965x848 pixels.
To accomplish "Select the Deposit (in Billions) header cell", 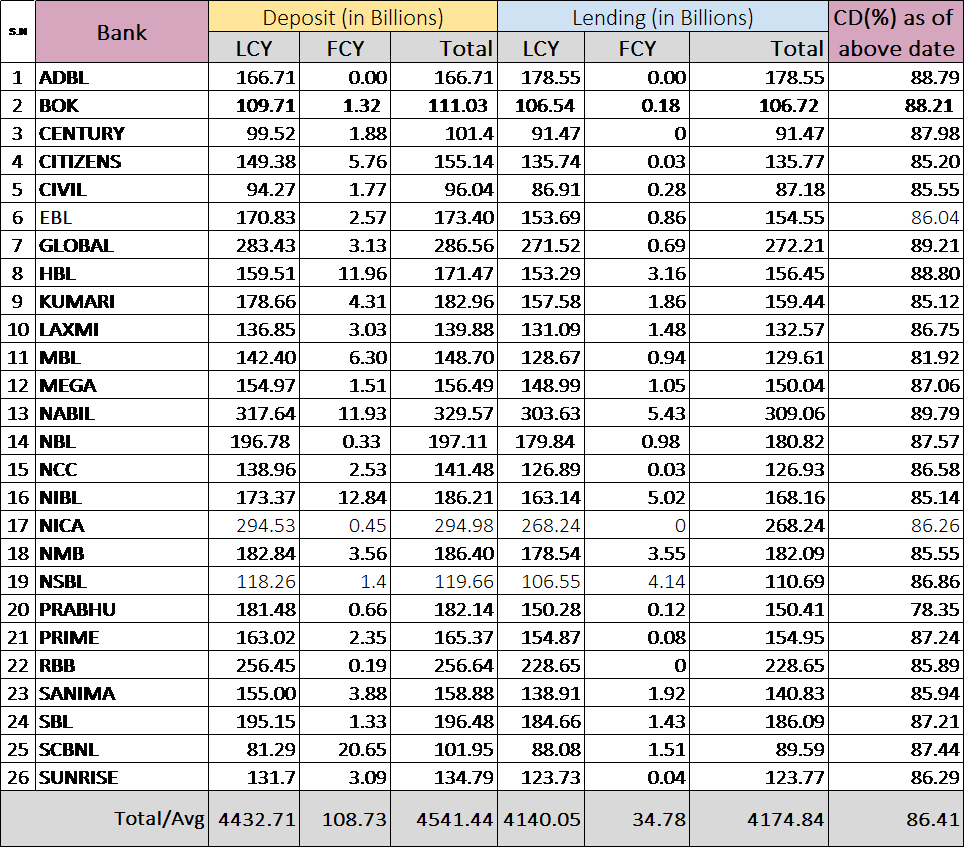I will (x=352, y=17).
